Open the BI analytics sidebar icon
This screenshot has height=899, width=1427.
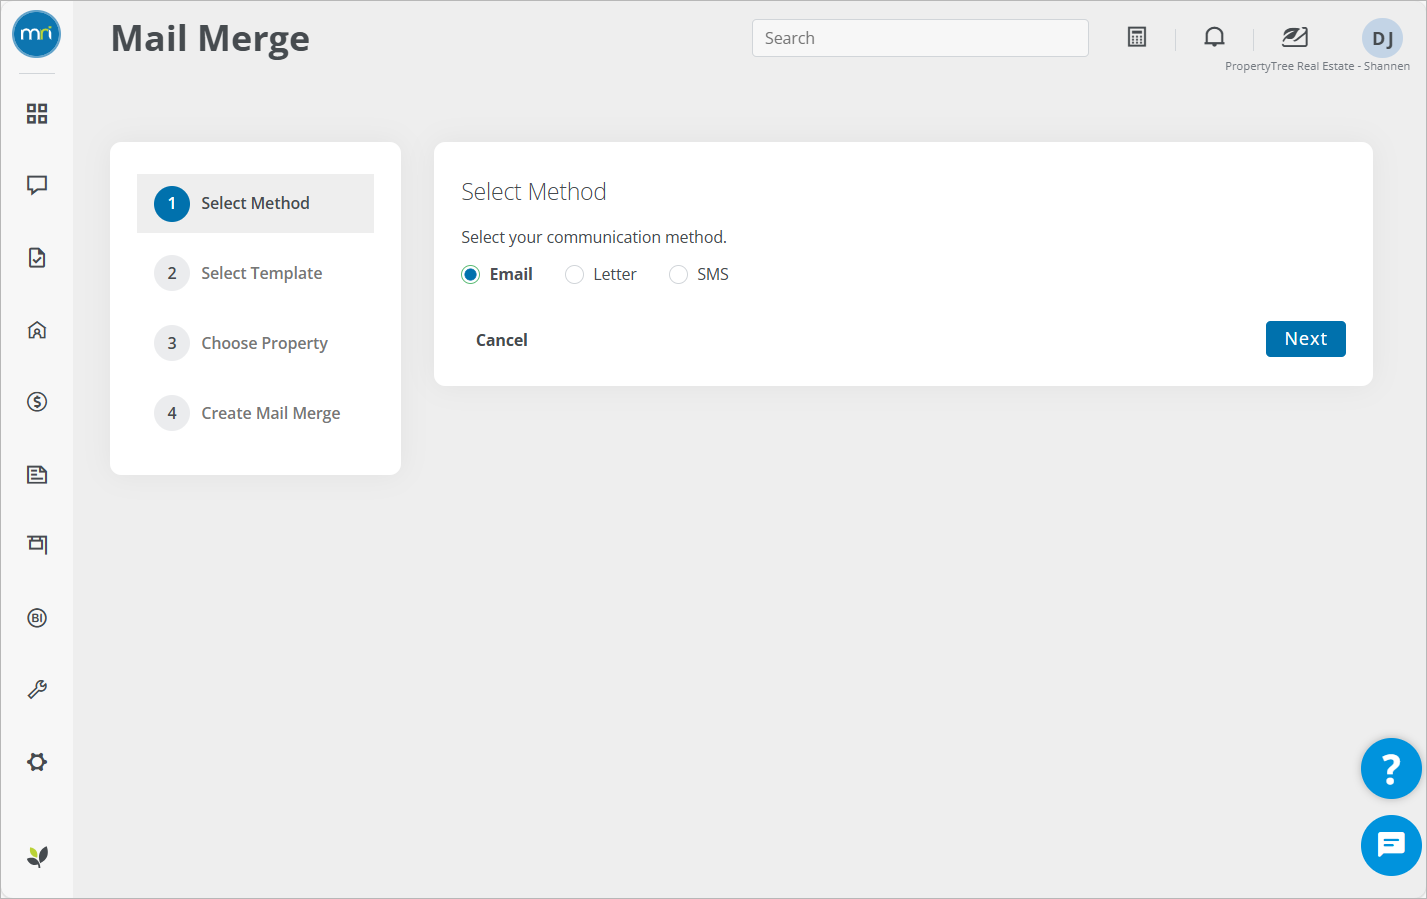pyautogui.click(x=37, y=618)
